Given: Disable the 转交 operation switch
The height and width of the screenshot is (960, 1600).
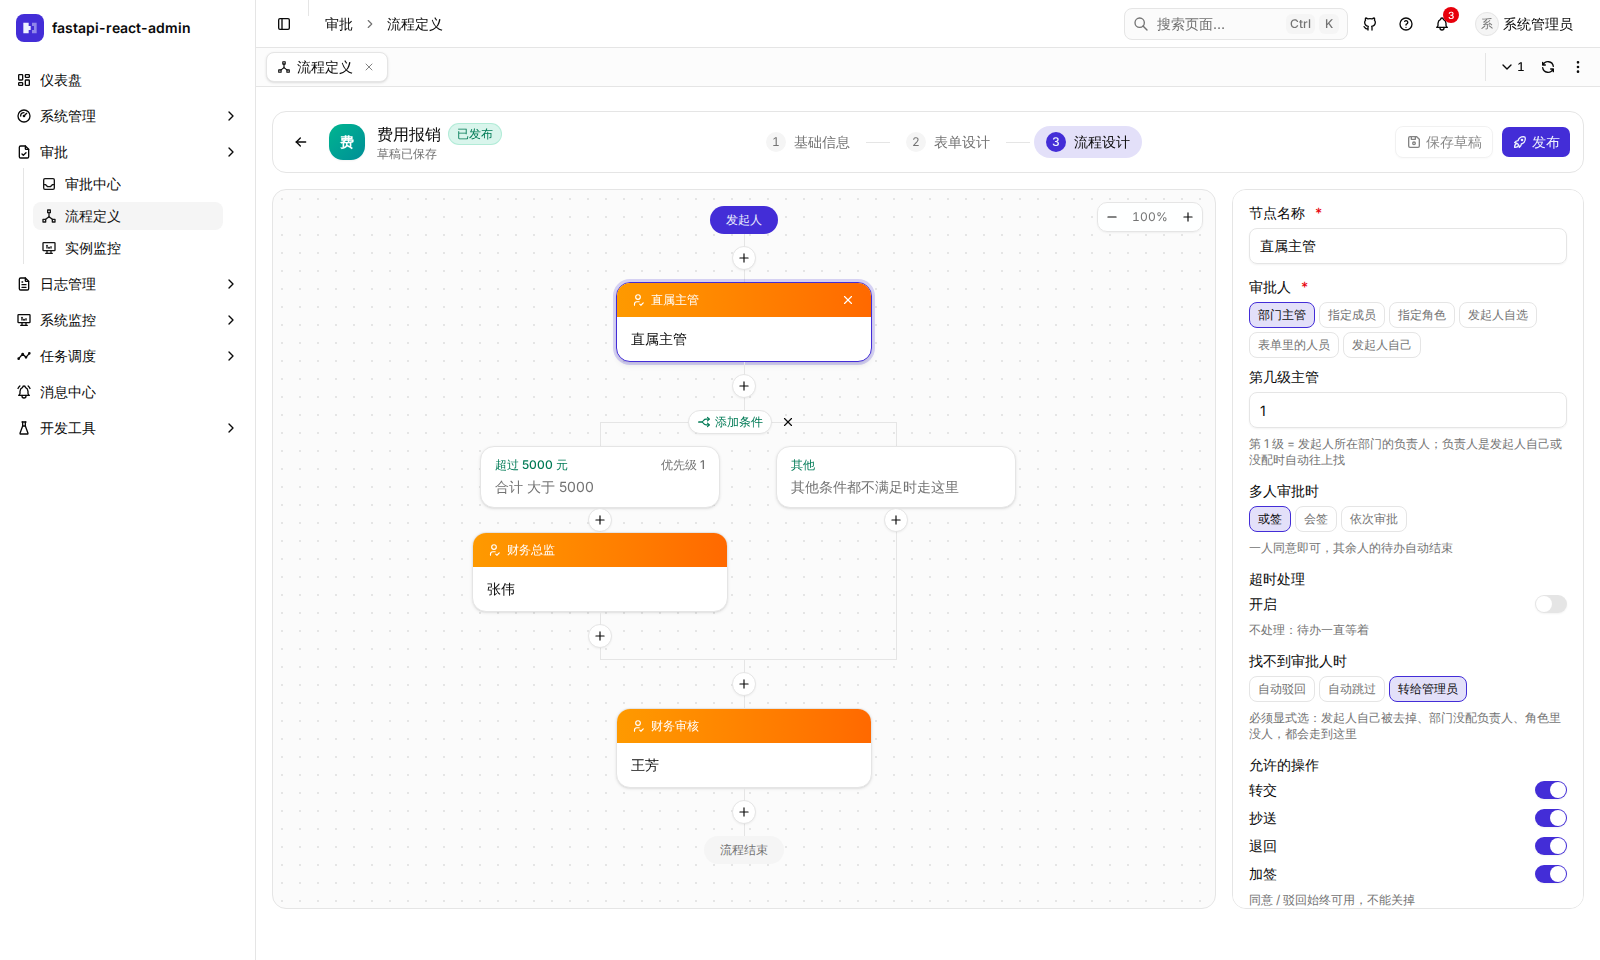Looking at the screenshot, I should (x=1551, y=790).
